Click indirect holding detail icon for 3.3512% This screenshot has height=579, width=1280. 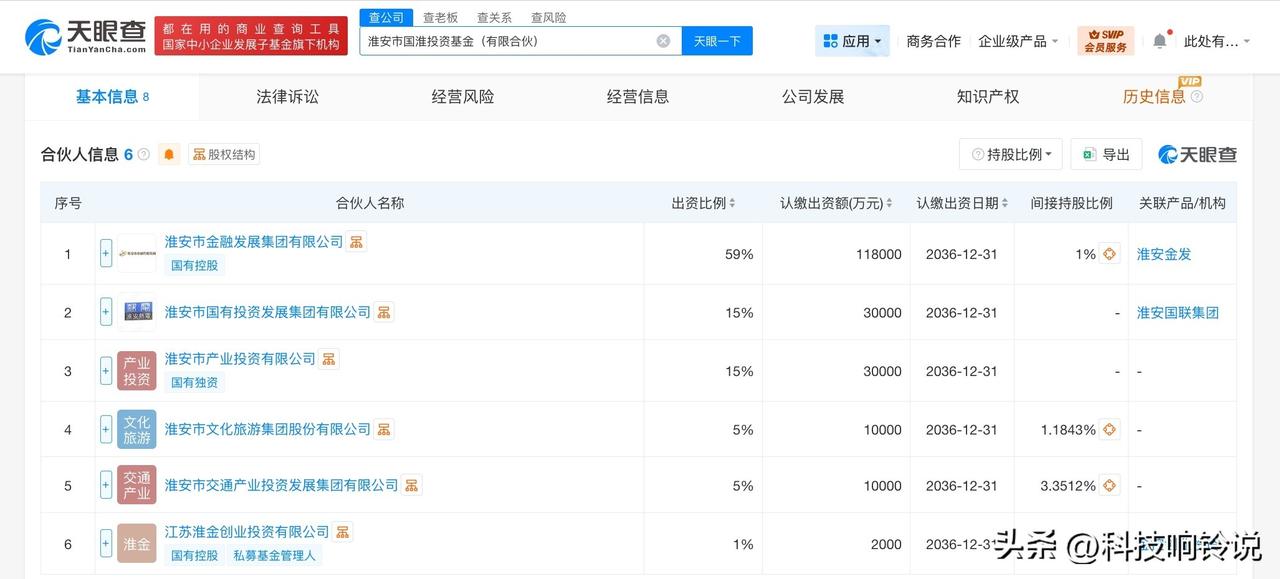pos(1109,486)
